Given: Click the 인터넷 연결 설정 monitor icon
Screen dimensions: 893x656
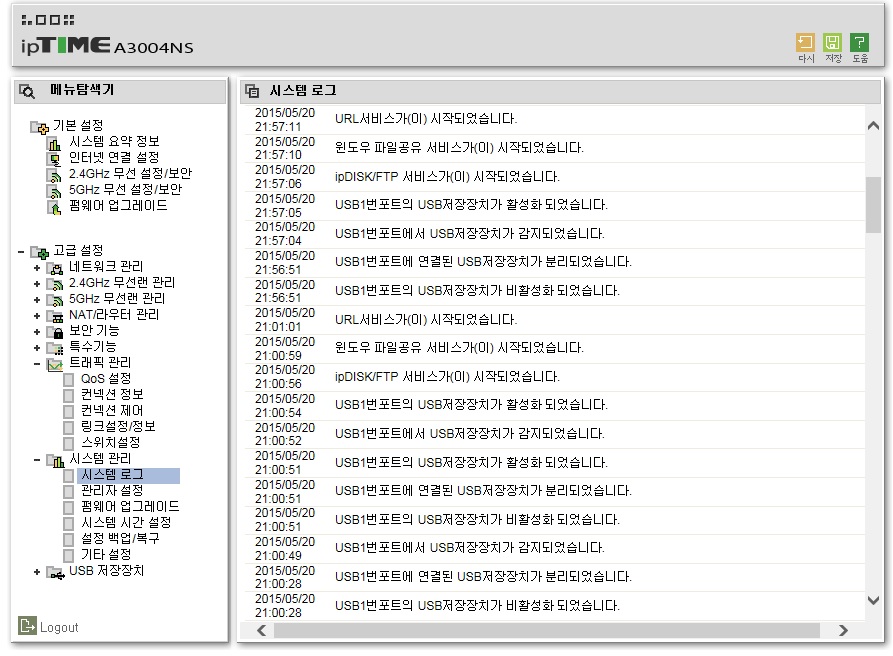Looking at the screenshot, I should 55,158.
